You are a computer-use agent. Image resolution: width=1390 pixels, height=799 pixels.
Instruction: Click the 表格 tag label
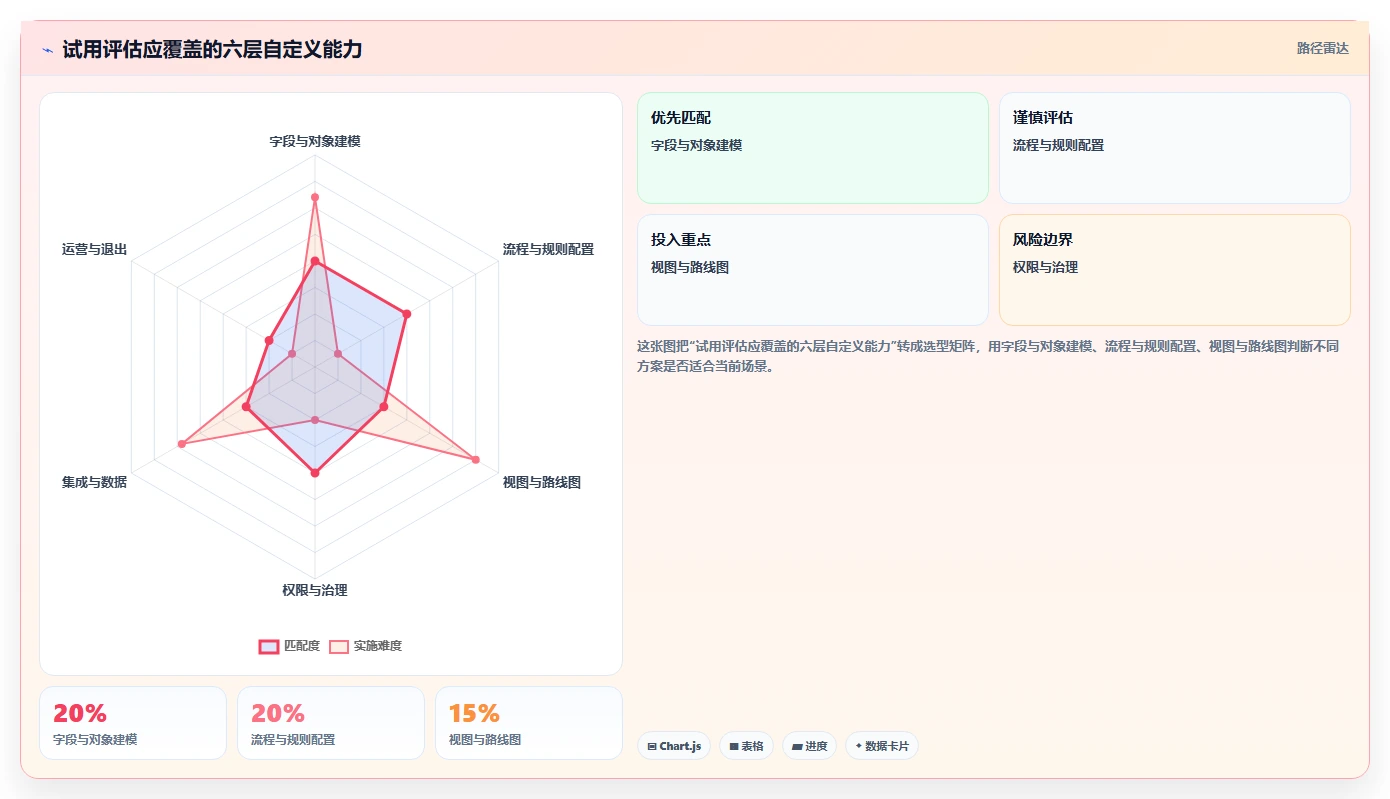coord(752,746)
